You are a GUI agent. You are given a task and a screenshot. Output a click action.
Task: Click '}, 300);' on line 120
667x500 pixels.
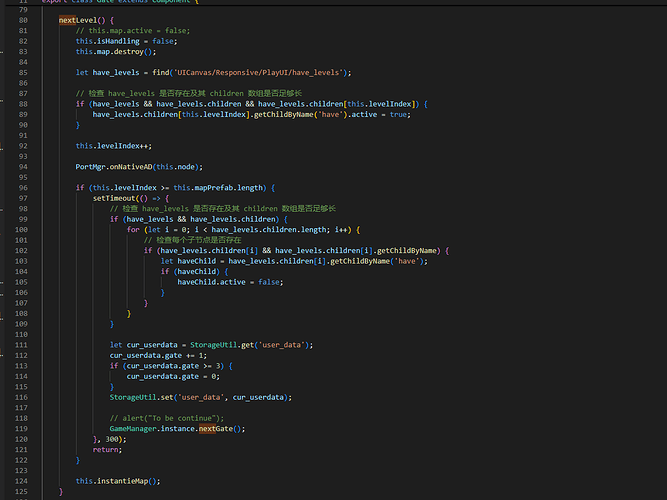109,439
